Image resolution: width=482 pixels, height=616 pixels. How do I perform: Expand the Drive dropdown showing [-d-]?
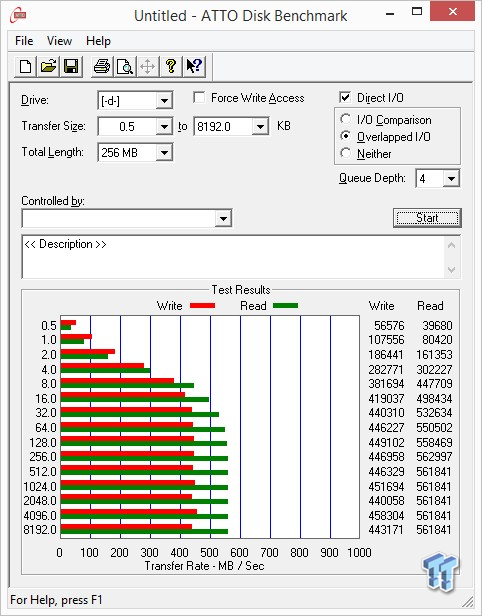tap(164, 101)
